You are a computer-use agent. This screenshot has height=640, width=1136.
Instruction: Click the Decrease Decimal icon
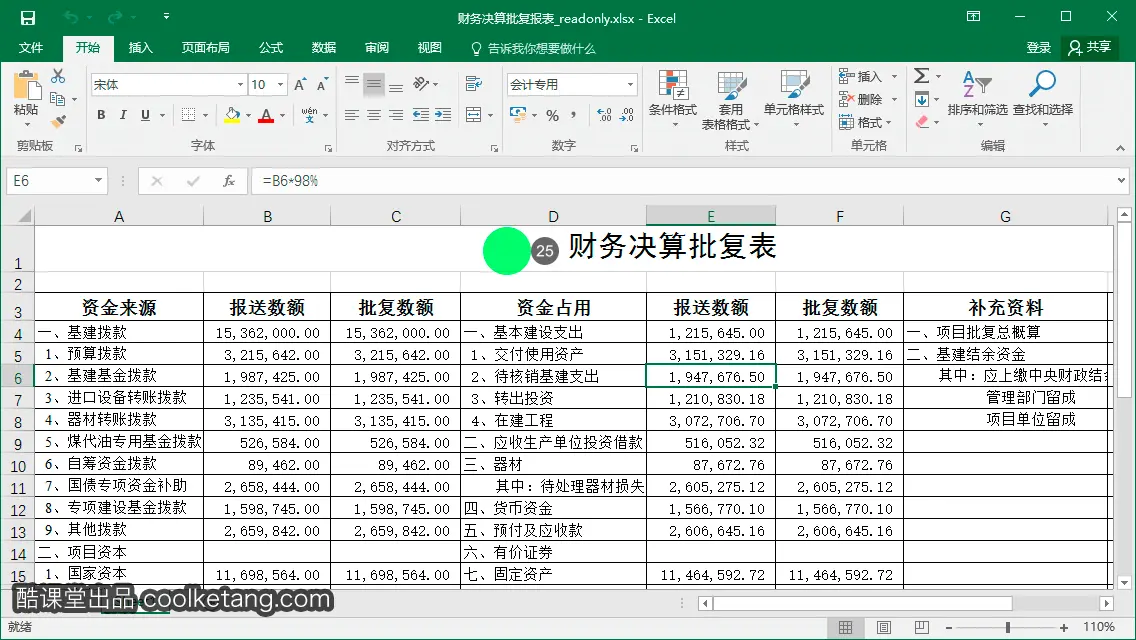pos(627,115)
